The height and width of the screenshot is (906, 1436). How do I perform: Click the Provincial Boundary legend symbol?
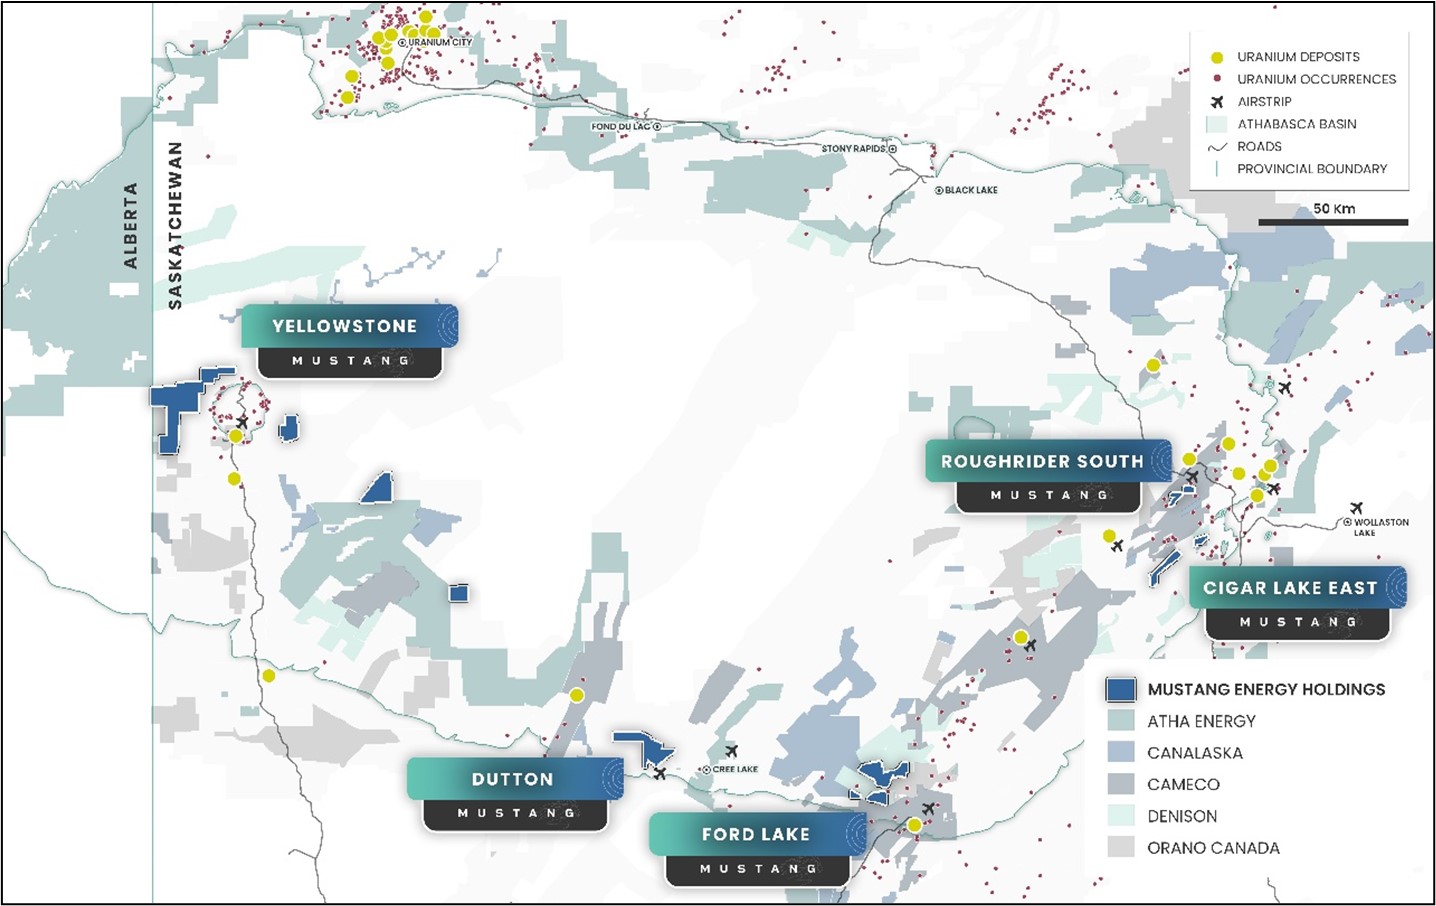pyautogui.click(x=1217, y=169)
